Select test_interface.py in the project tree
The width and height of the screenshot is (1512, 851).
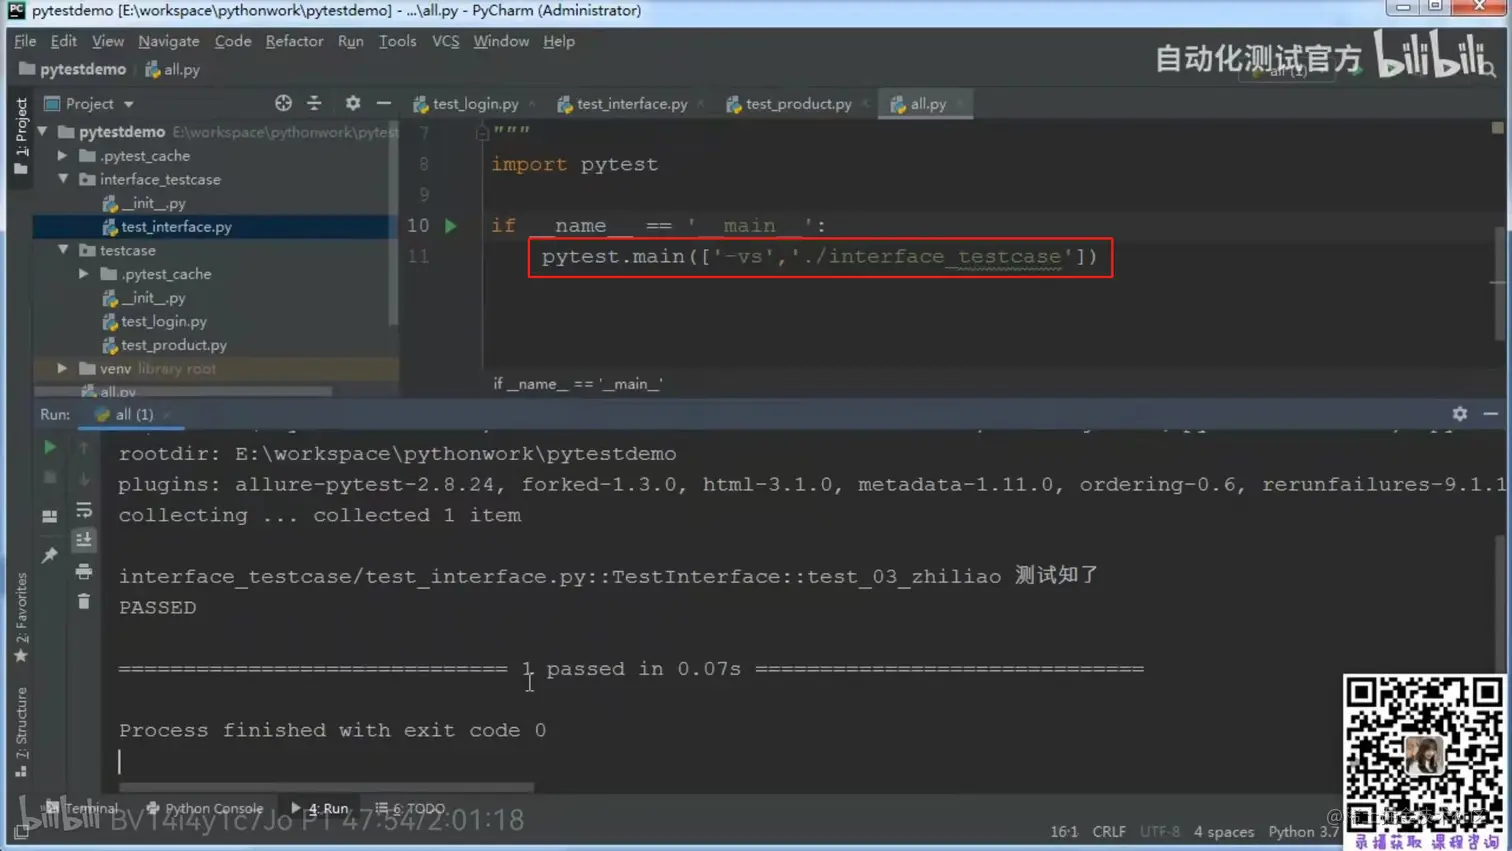(176, 227)
